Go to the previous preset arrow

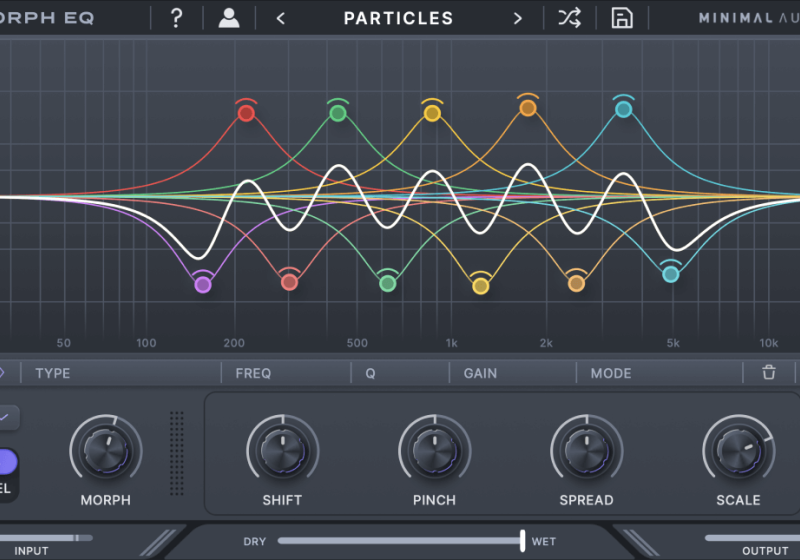point(281,19)
